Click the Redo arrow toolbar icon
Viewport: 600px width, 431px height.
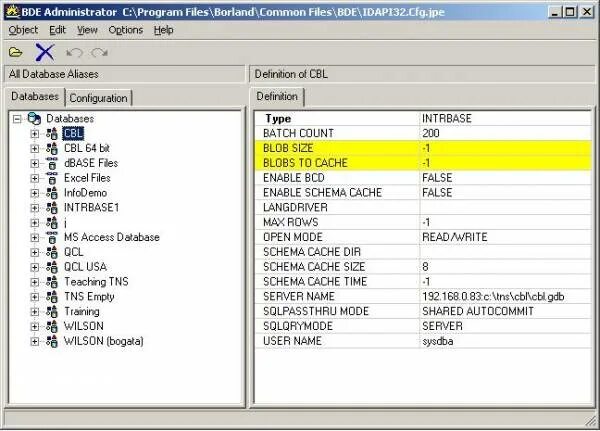(x=99, y=52)
